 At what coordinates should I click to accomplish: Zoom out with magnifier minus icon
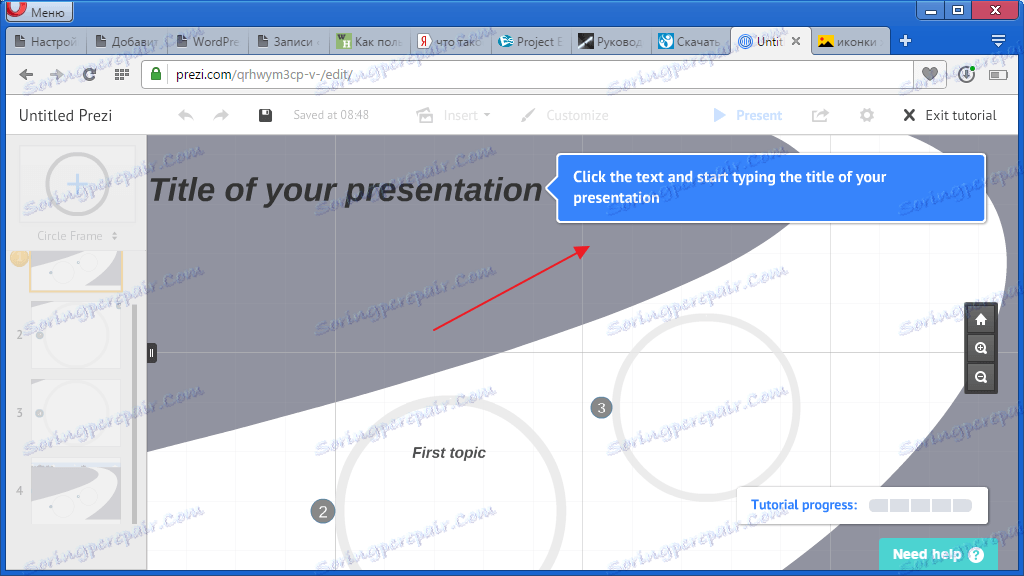coord(981,377)
